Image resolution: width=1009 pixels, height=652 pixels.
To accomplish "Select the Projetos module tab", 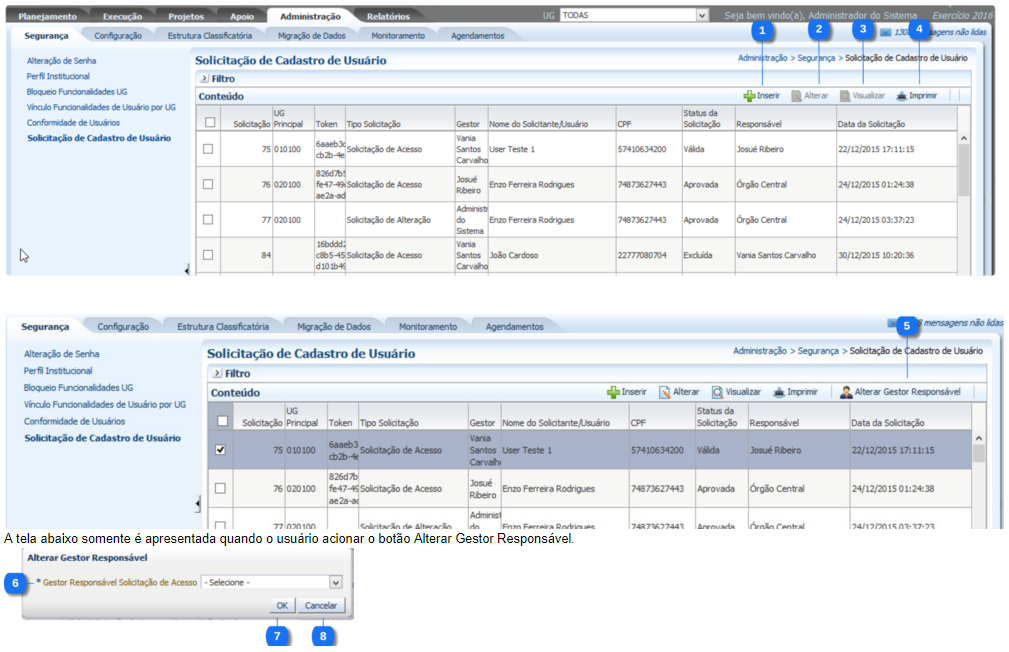I will click(186, 16).
